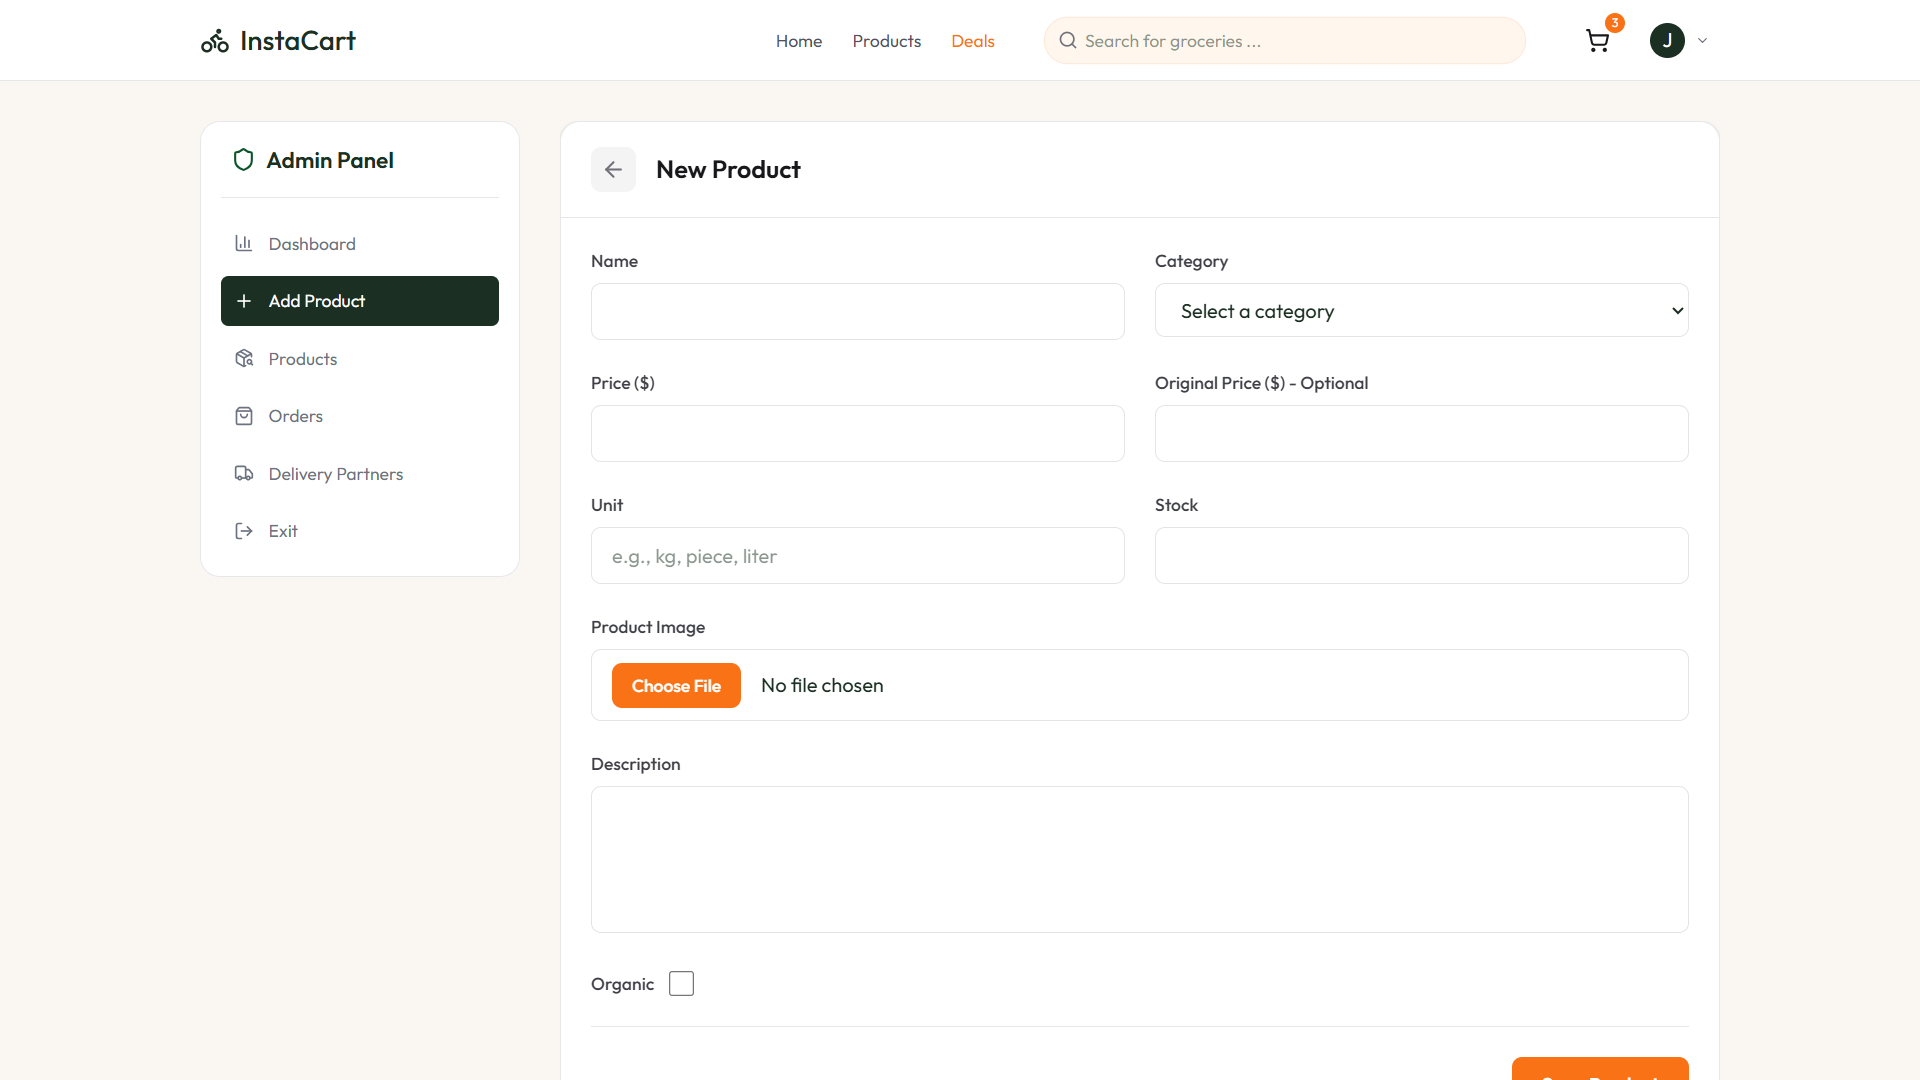Click the Exit door icon
Screen dimensions: 1920x1080
pos(243,531)
